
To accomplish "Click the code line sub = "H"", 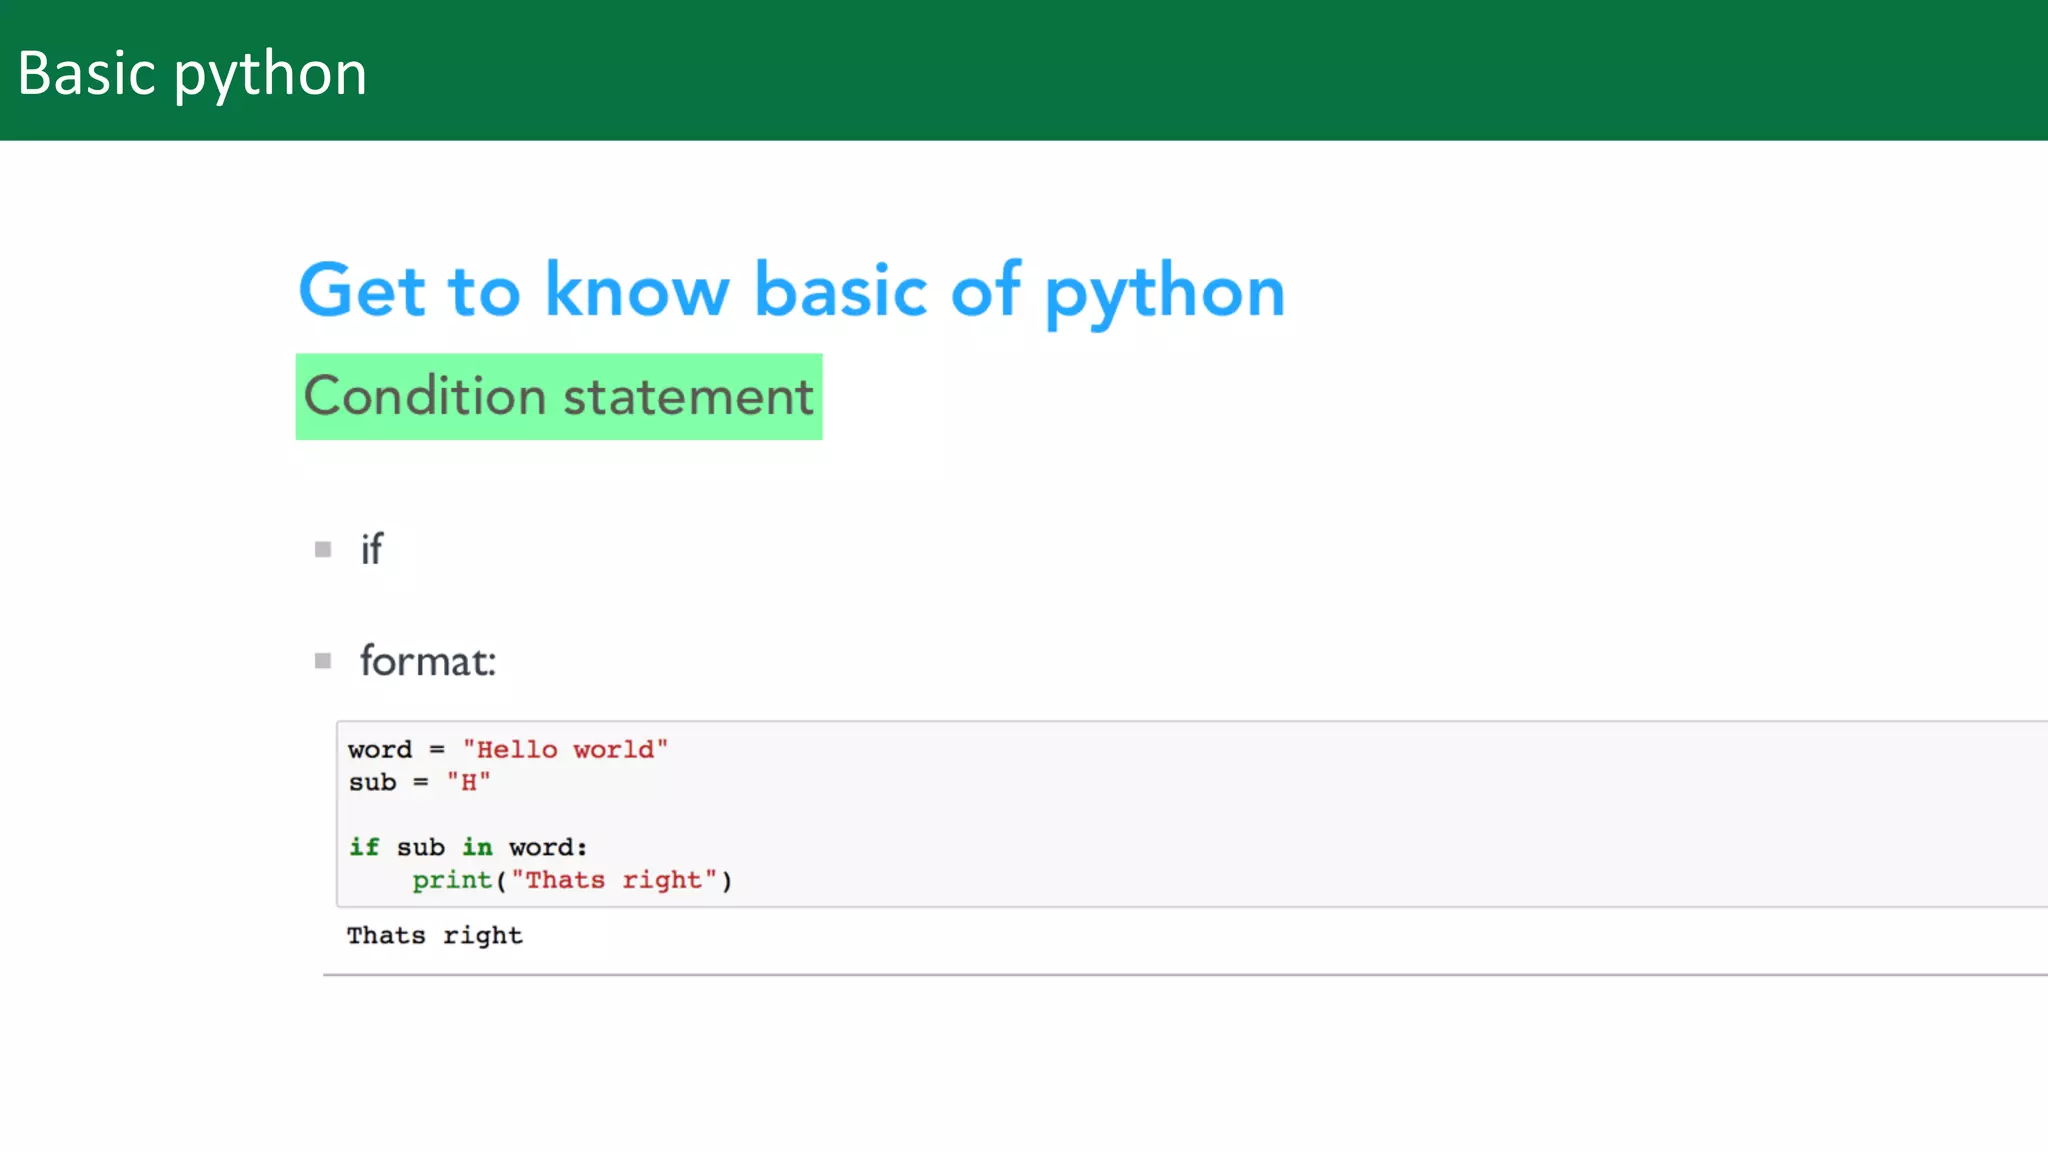I will 419,782.
